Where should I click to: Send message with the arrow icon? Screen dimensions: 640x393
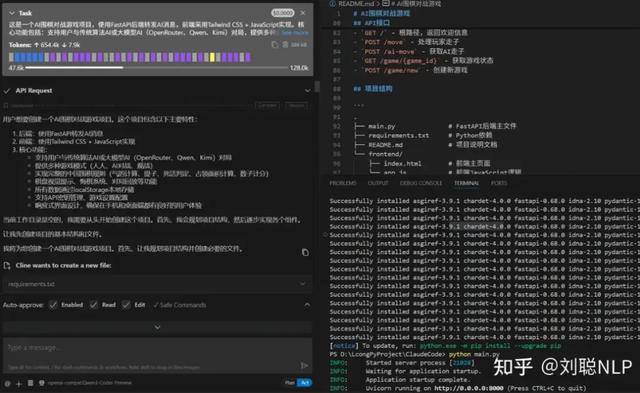point(304,365)
